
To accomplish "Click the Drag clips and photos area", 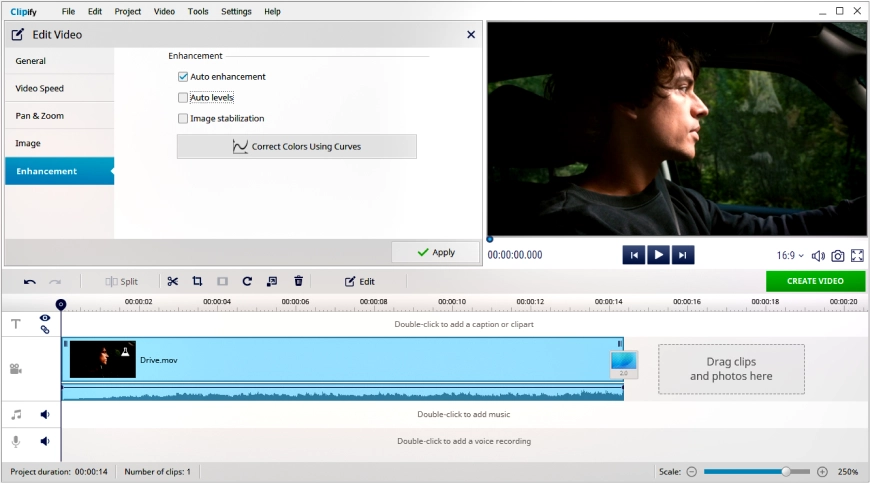I will (x=731, y=369).
